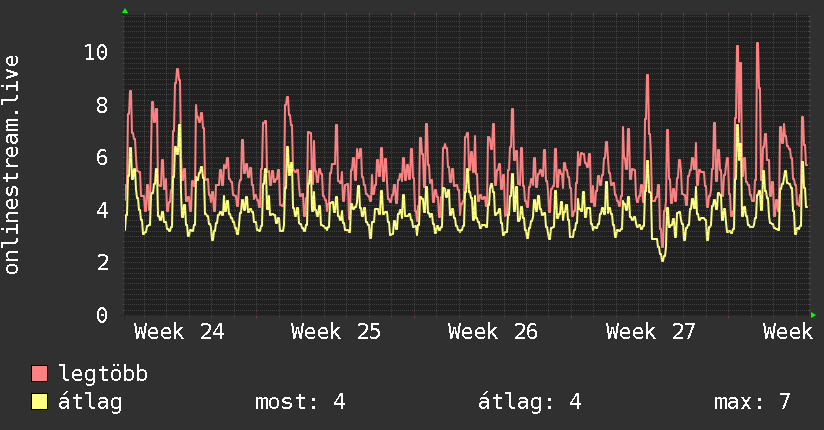Click the red legtöbb legend swatch
Screen dimensions: 824x430
pos(39,373)
